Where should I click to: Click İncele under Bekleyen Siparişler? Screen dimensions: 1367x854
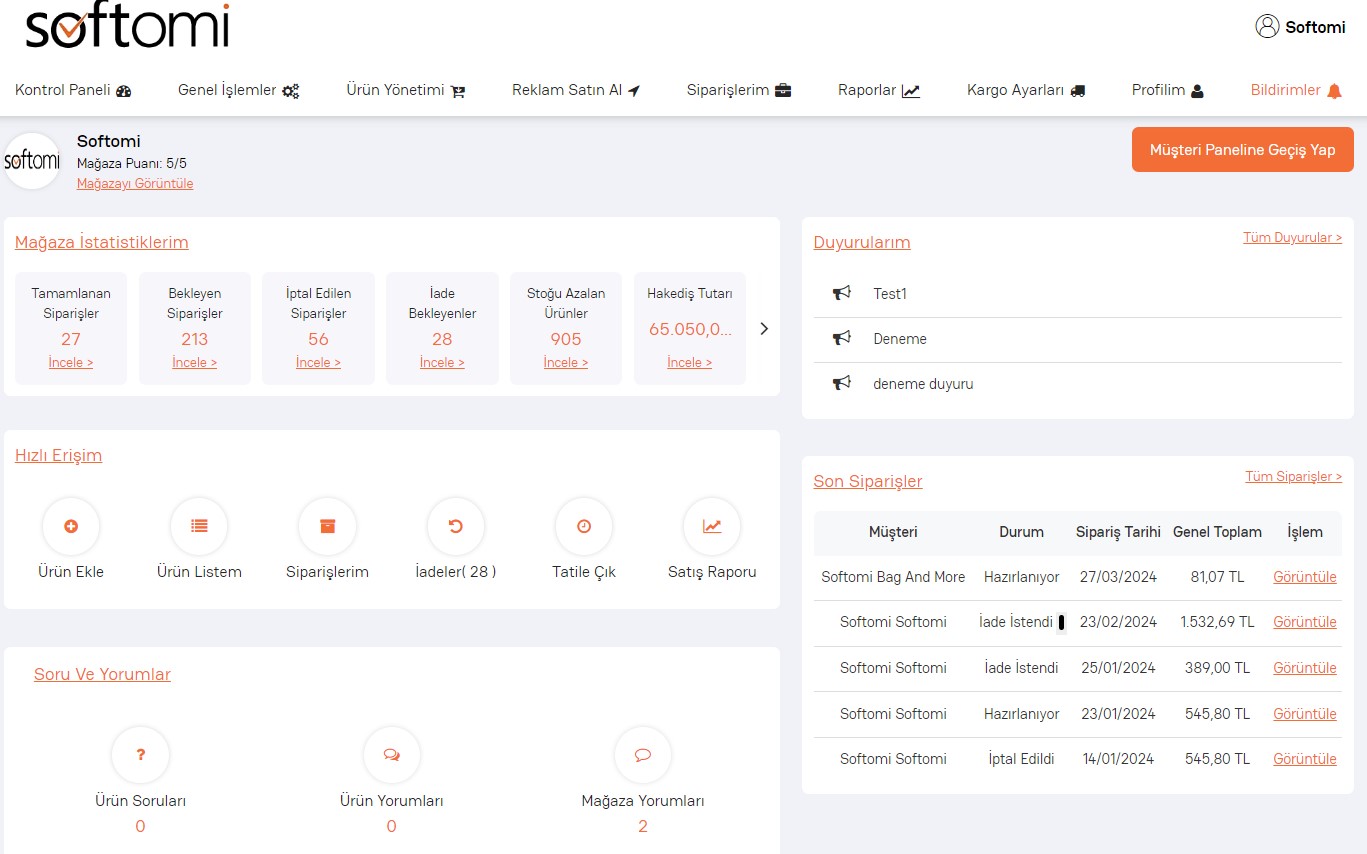(194, 363)
